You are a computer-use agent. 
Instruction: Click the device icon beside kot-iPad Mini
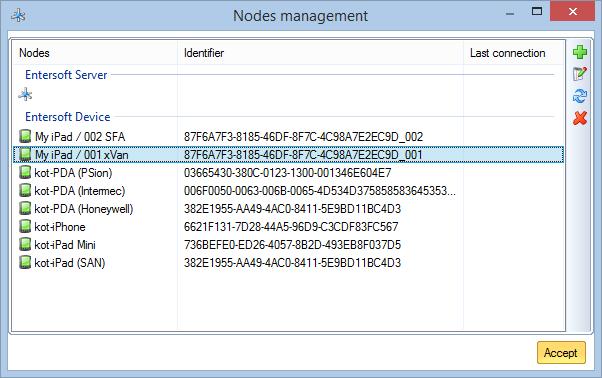(x=25, y=244)
